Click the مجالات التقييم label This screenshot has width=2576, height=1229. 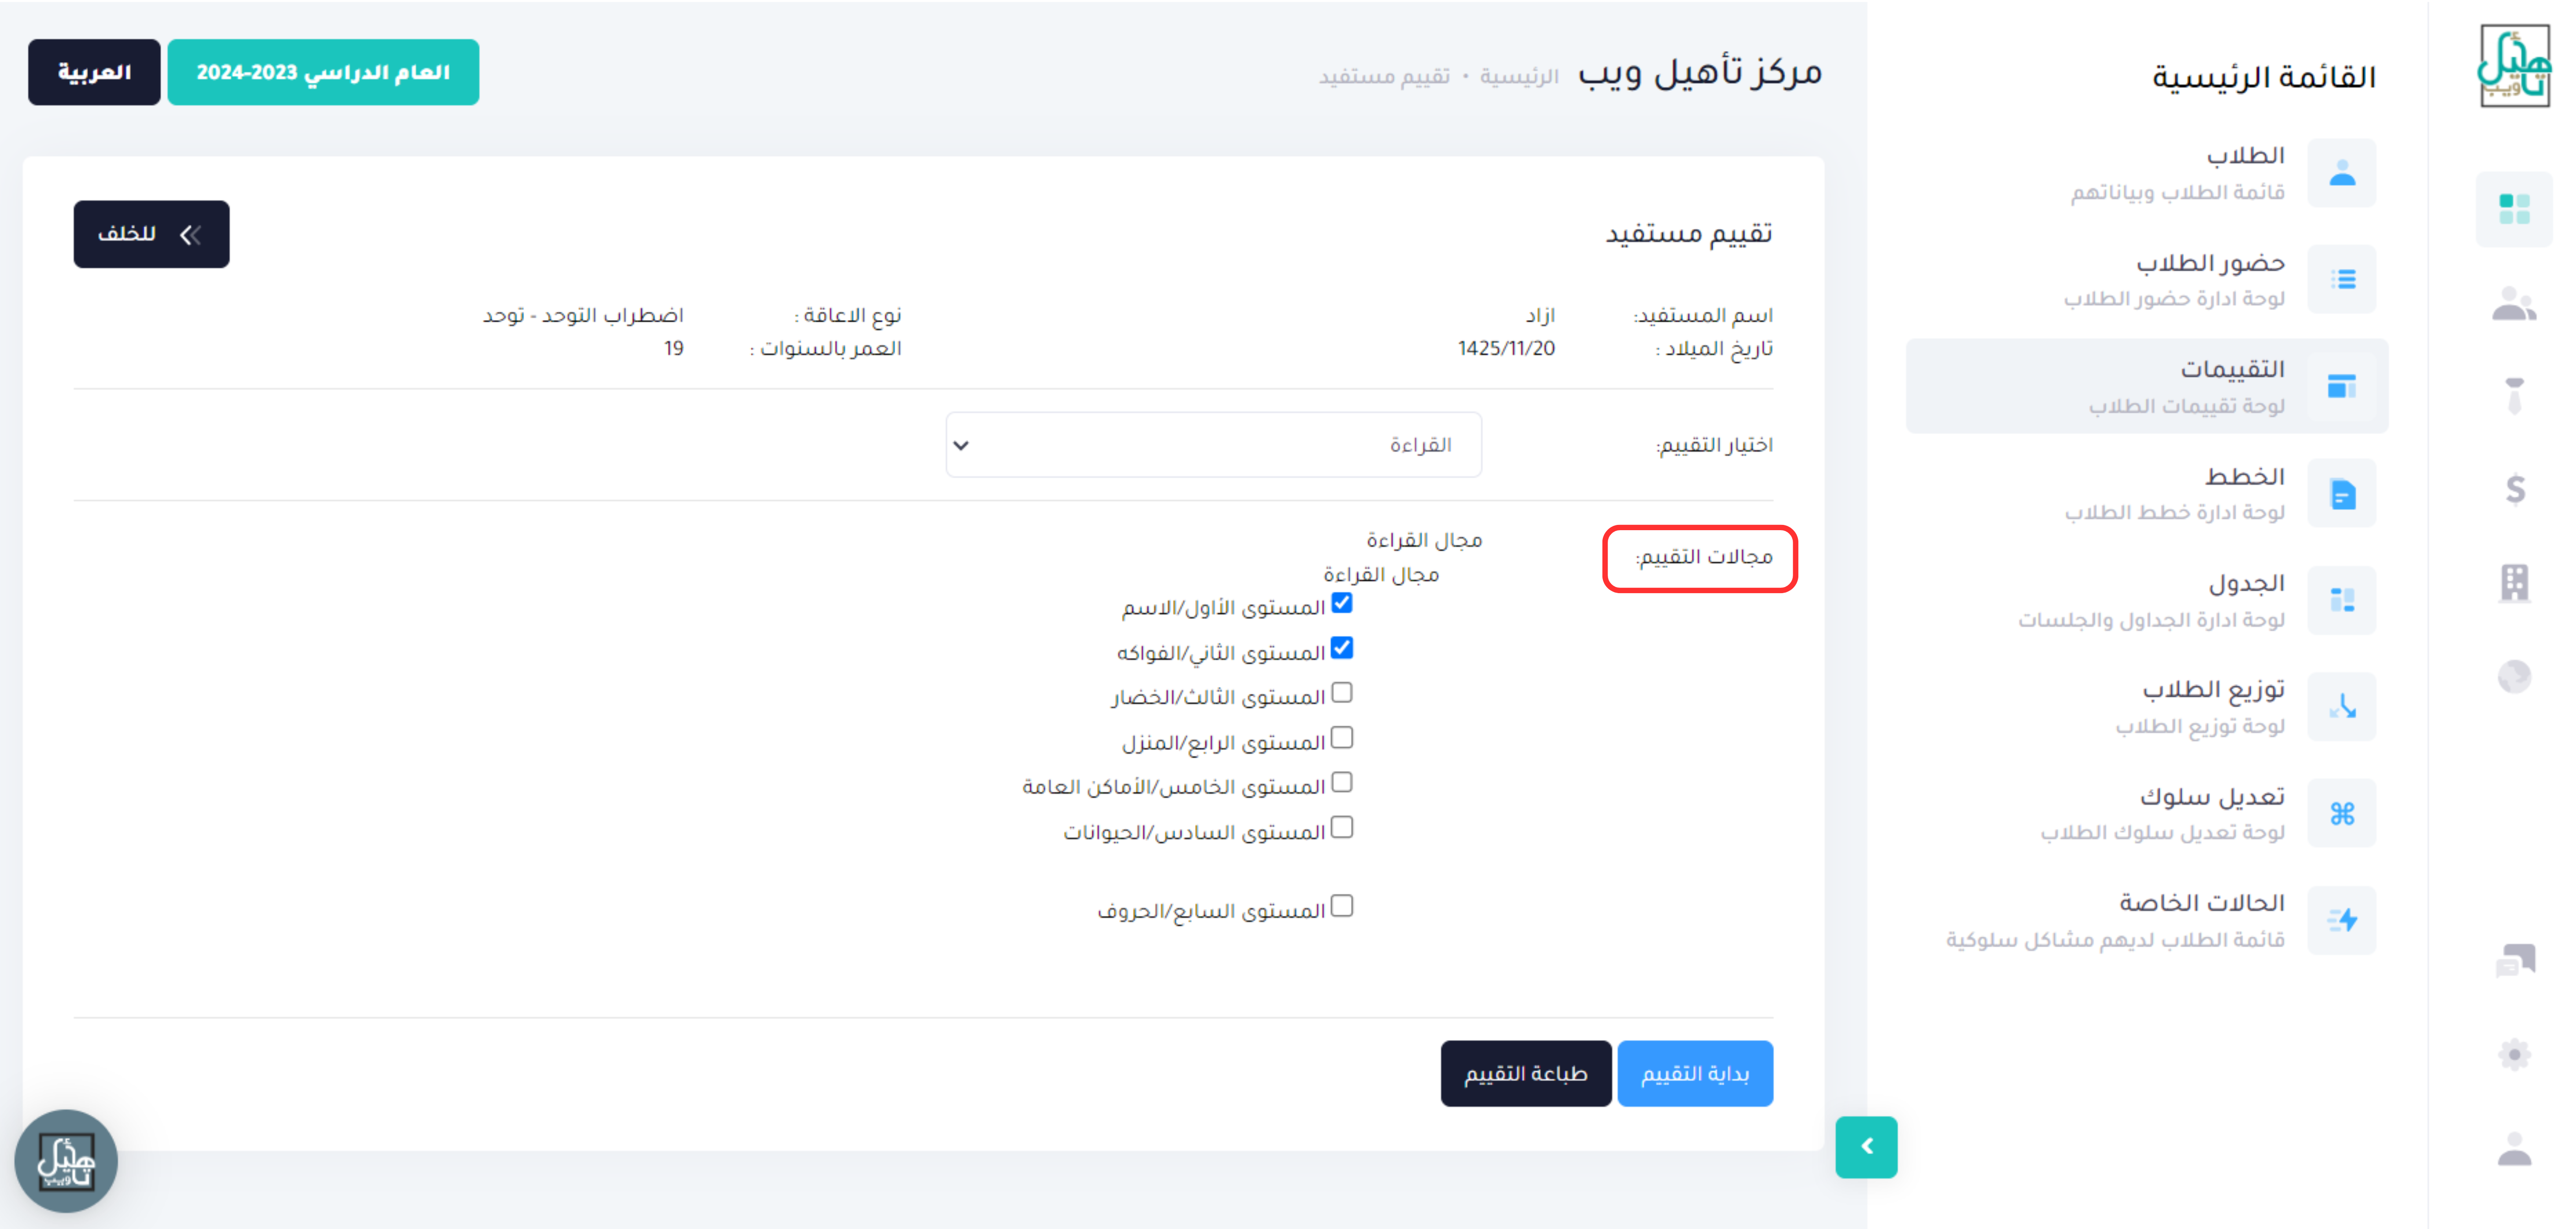pos(1704,557)
